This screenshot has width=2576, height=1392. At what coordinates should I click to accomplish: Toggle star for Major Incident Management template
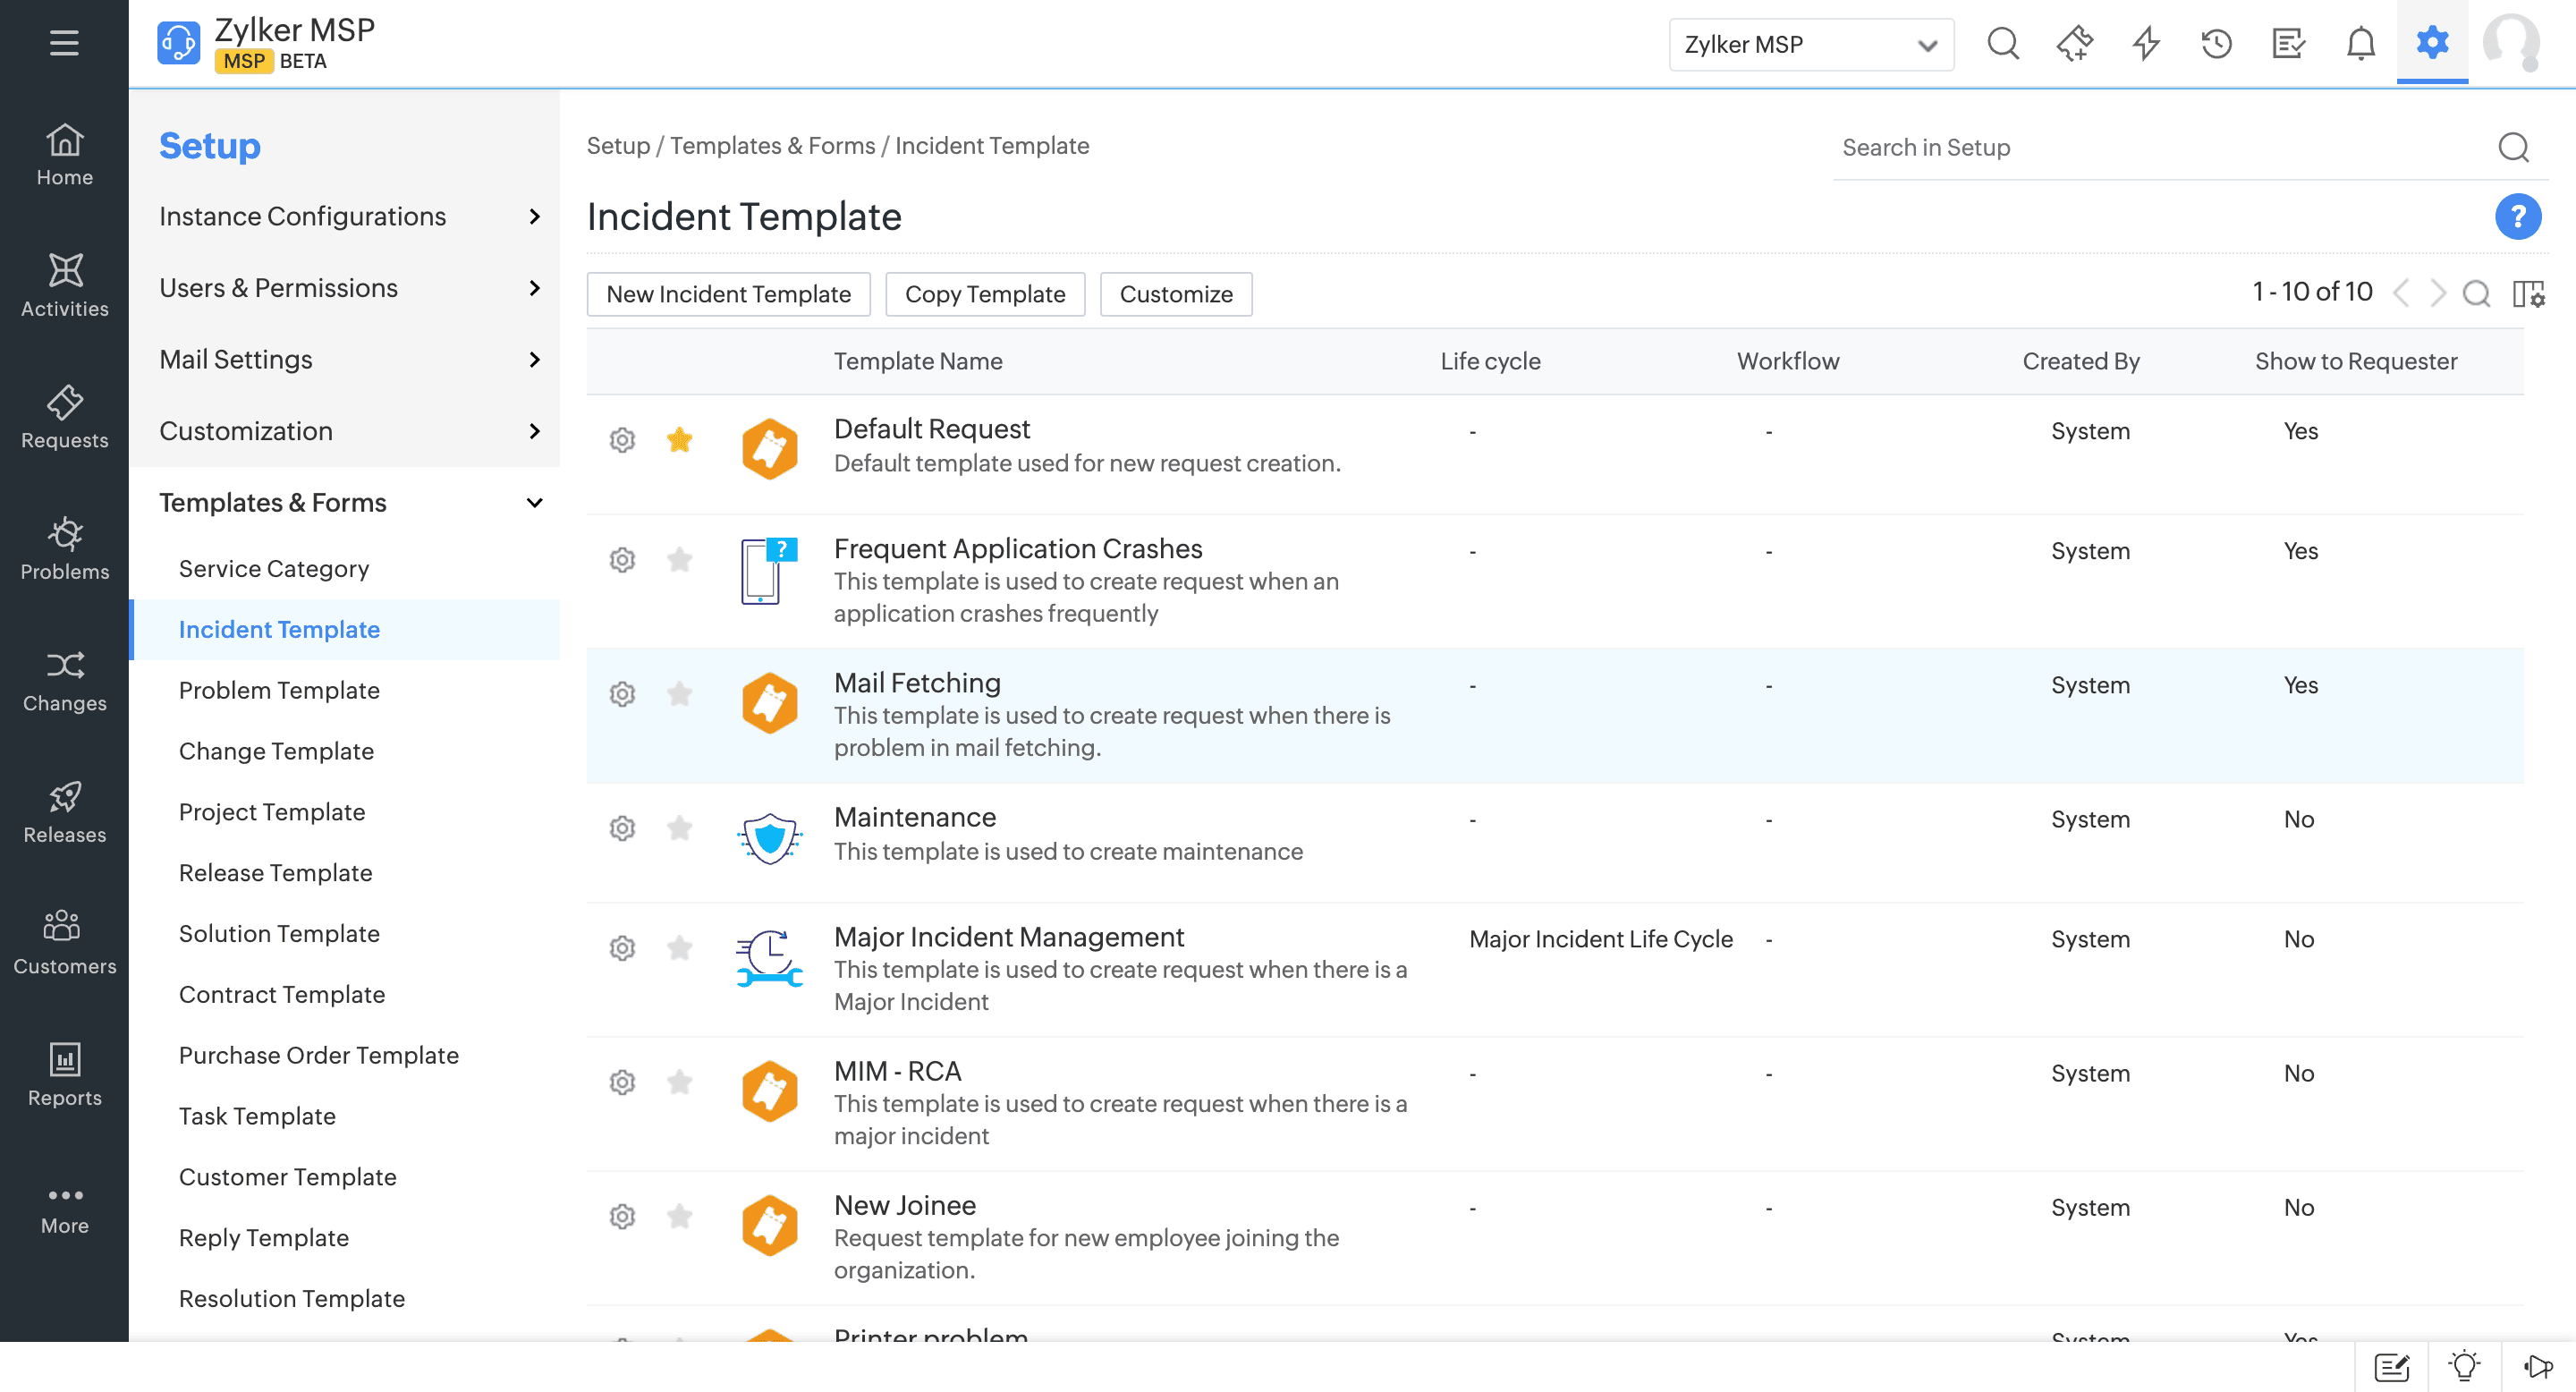pyautogui.click(x=679, y=947)
